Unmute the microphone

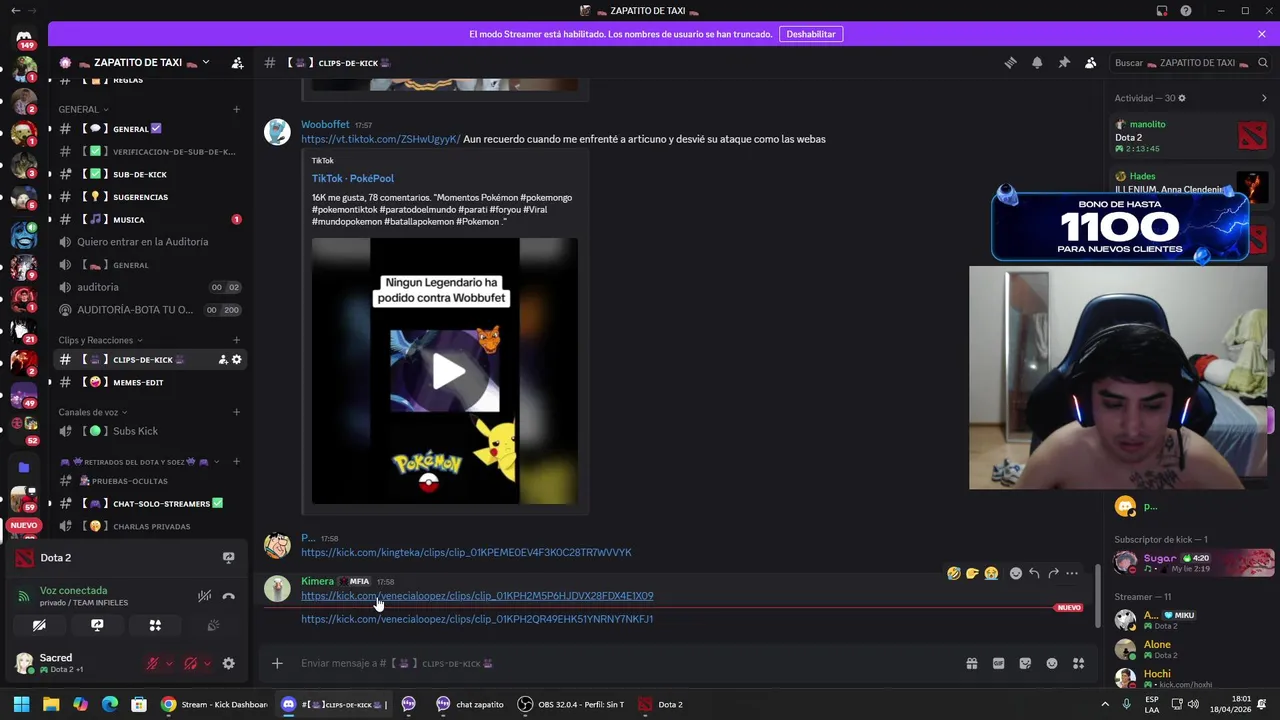(153, 663)
